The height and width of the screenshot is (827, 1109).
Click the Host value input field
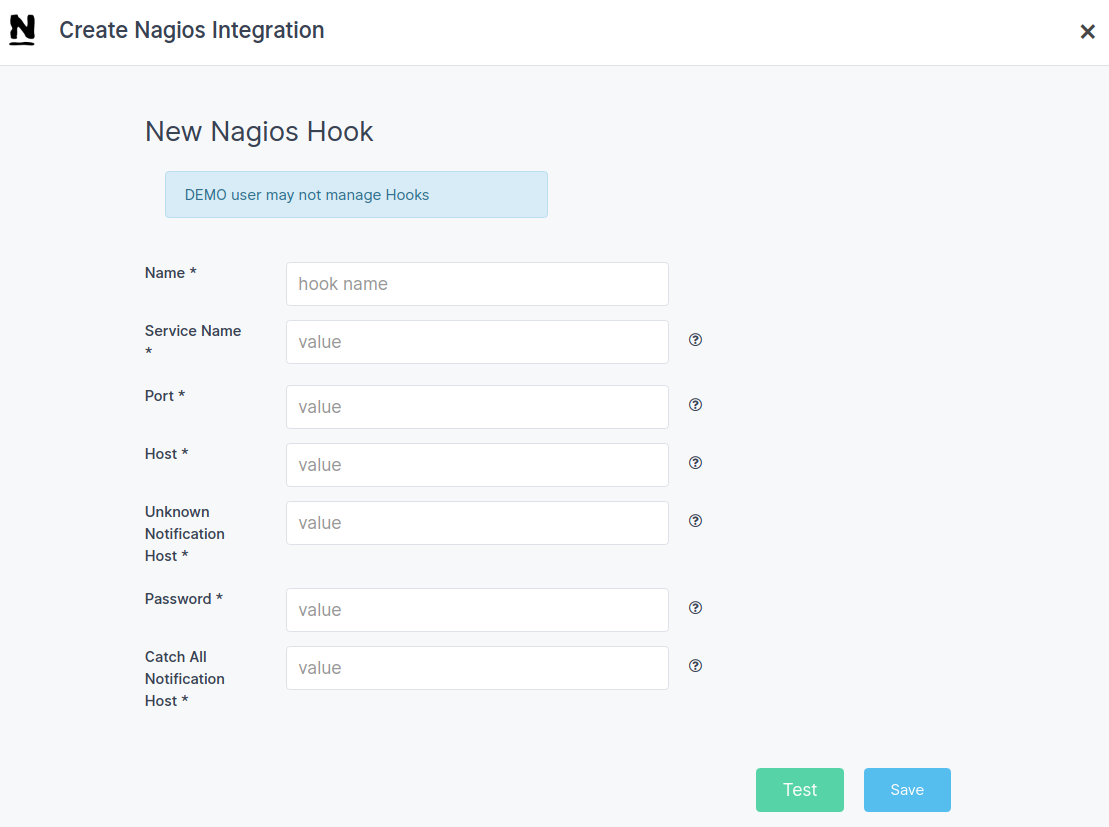click(x=477, y=465)
